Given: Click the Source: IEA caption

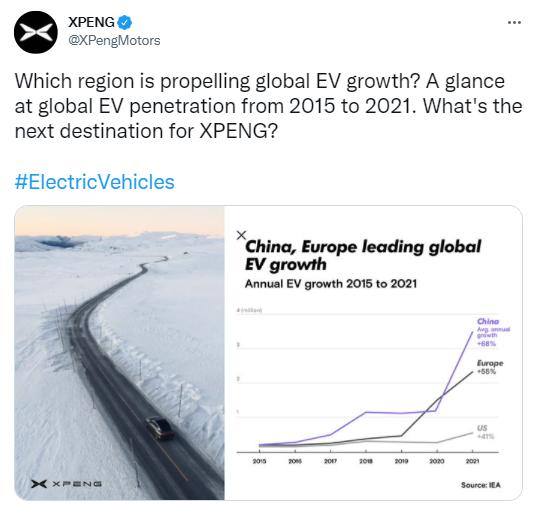Looking at the screenshot, I should [481, 485].
